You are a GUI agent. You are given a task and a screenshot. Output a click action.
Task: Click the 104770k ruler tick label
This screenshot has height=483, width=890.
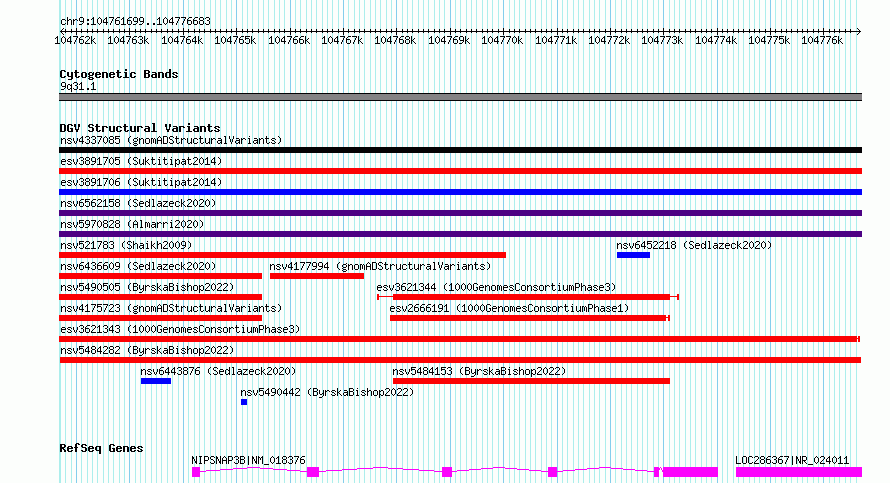pos(502,41)
